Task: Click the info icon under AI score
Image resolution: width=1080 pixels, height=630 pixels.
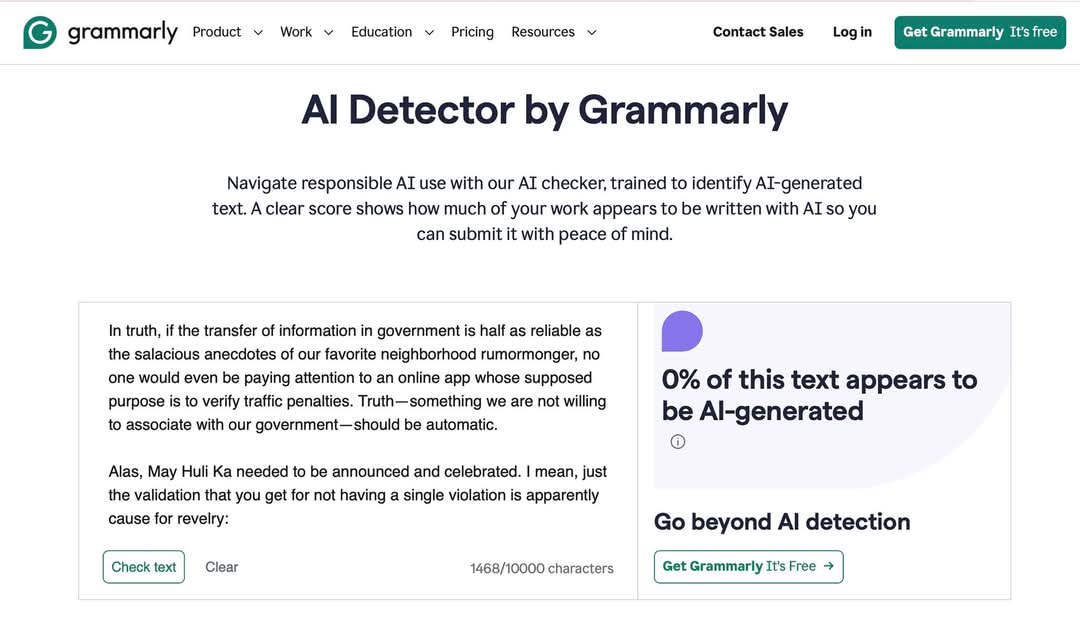Action: pyautogui.click(x=678, y=441)
